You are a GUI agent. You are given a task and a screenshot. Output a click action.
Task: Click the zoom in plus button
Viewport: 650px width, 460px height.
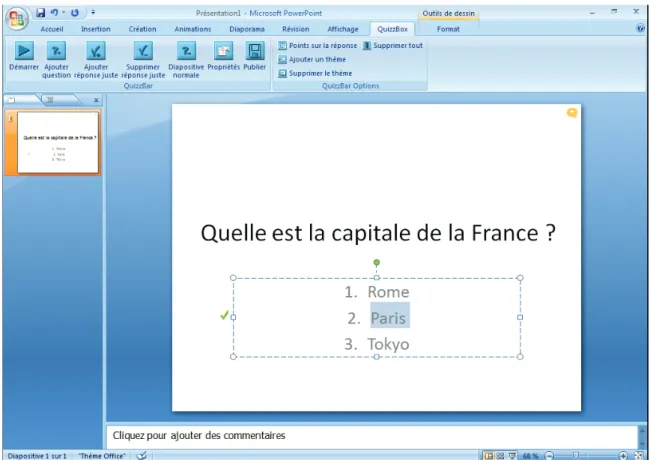tap(623, 456)
